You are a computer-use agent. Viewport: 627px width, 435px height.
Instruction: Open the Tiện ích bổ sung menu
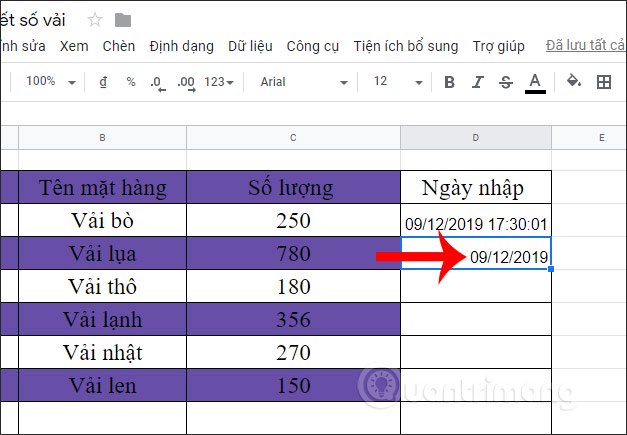tap(405, 46)
